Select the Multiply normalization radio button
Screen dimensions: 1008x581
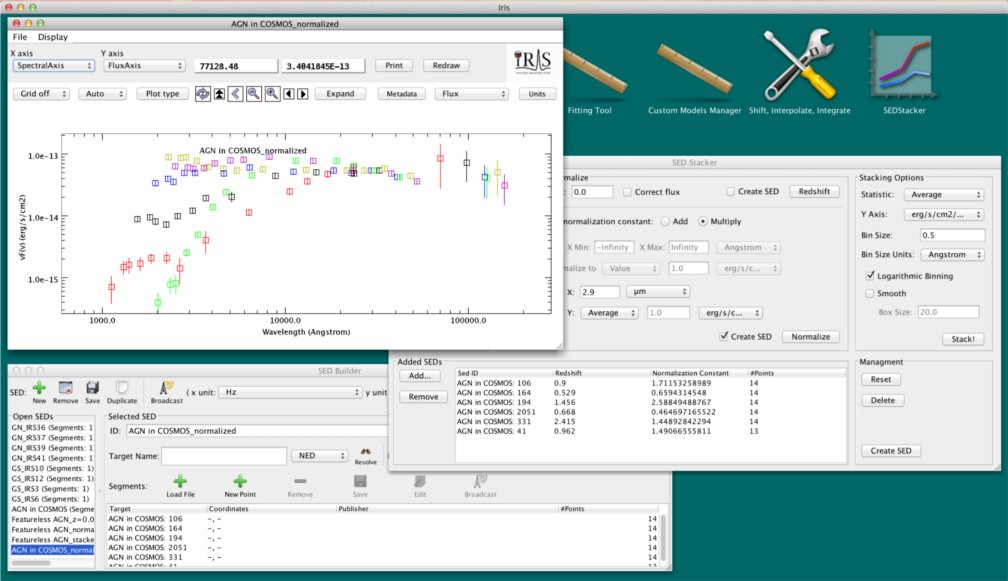703,221
